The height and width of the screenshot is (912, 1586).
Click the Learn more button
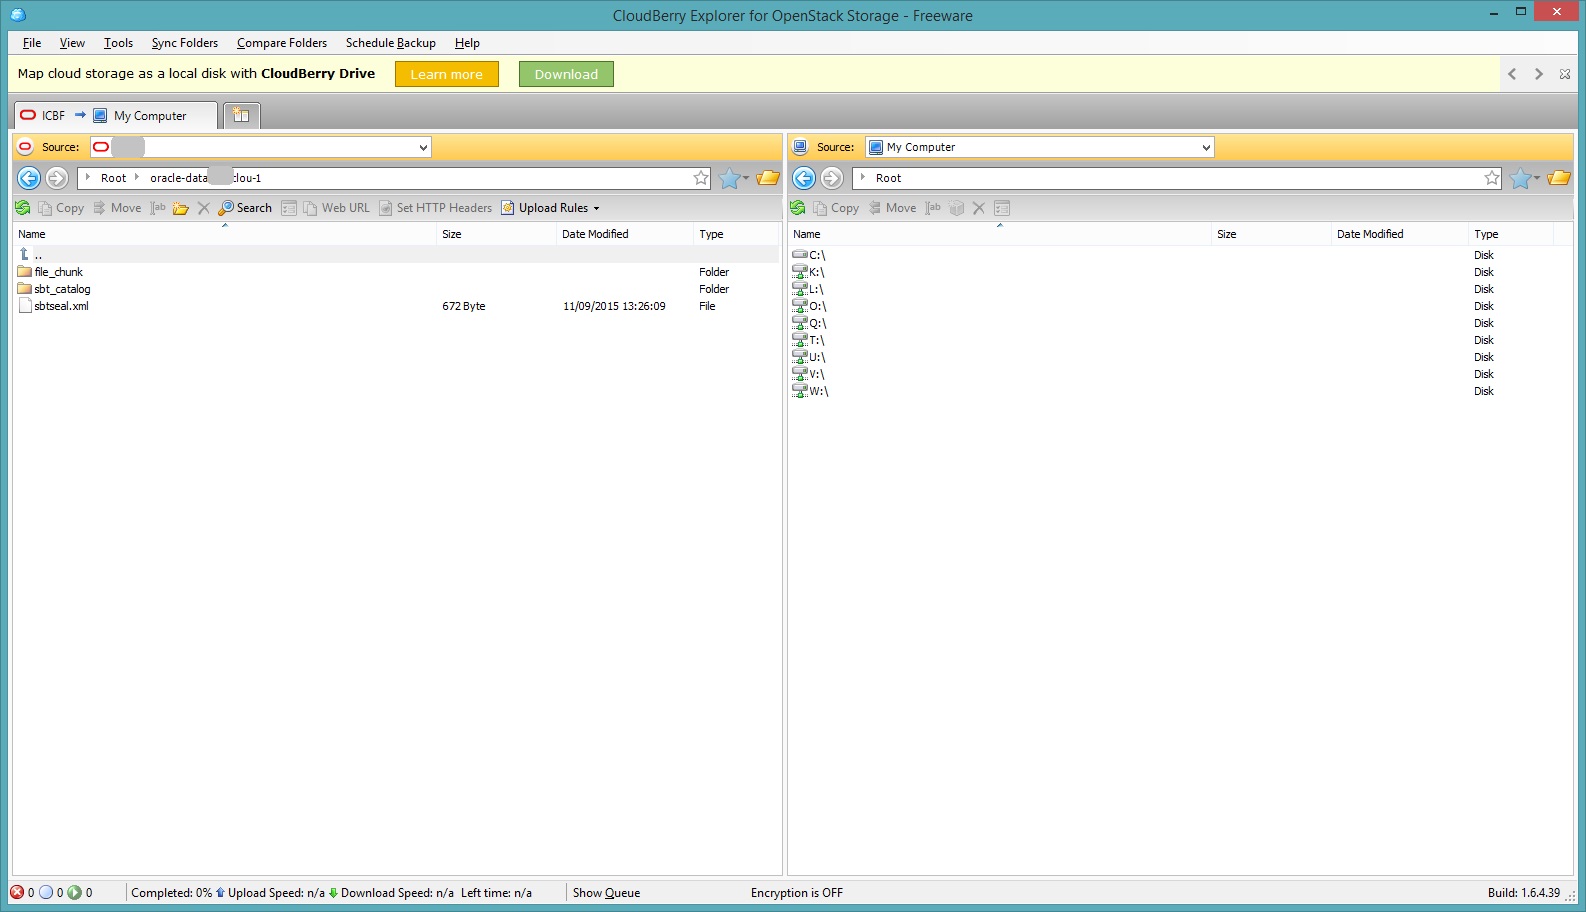tap(447, 74)
